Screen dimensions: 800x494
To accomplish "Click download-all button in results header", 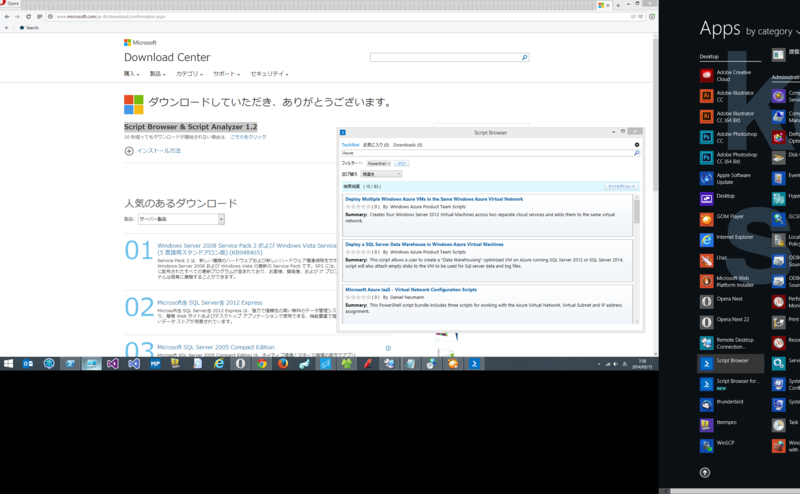I will (621, 186).
